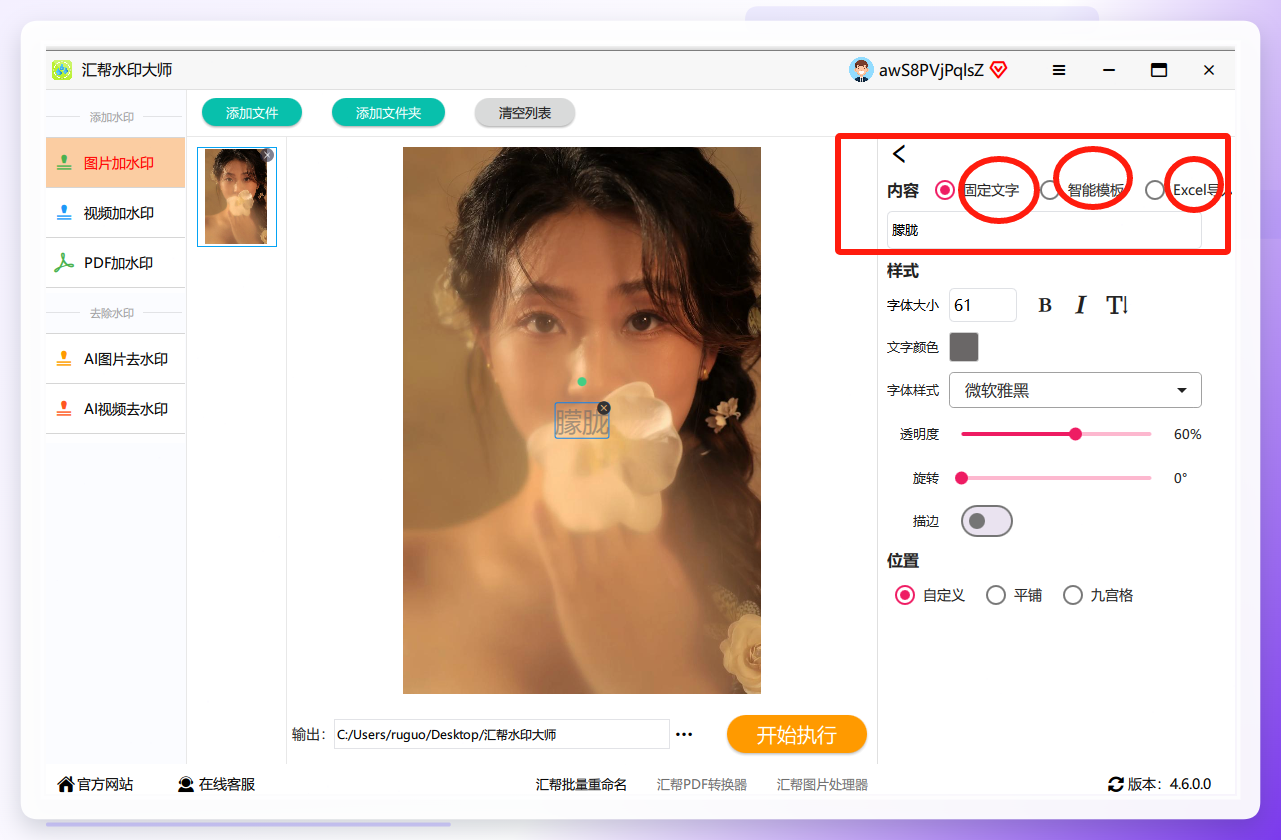Toggle vertical text direction icon
Screen dimensions: 1281x840
[x=1117, y=306]
